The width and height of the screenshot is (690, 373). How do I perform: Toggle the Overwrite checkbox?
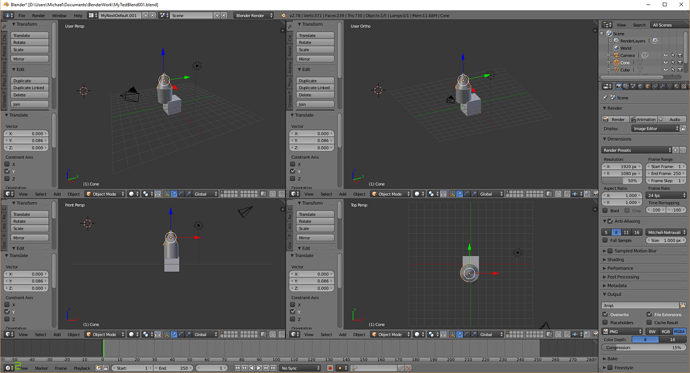pos(606,314)
